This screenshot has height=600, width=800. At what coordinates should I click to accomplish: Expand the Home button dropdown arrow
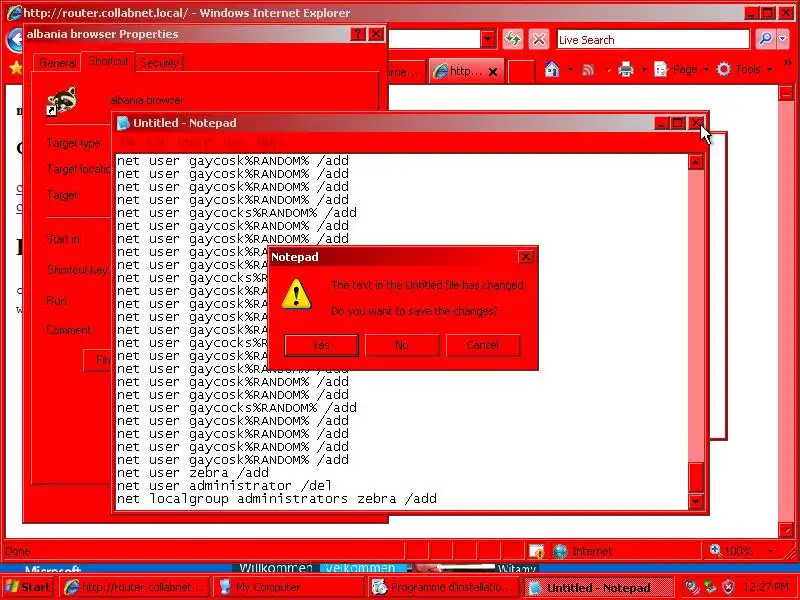click(x=570, y=69)
